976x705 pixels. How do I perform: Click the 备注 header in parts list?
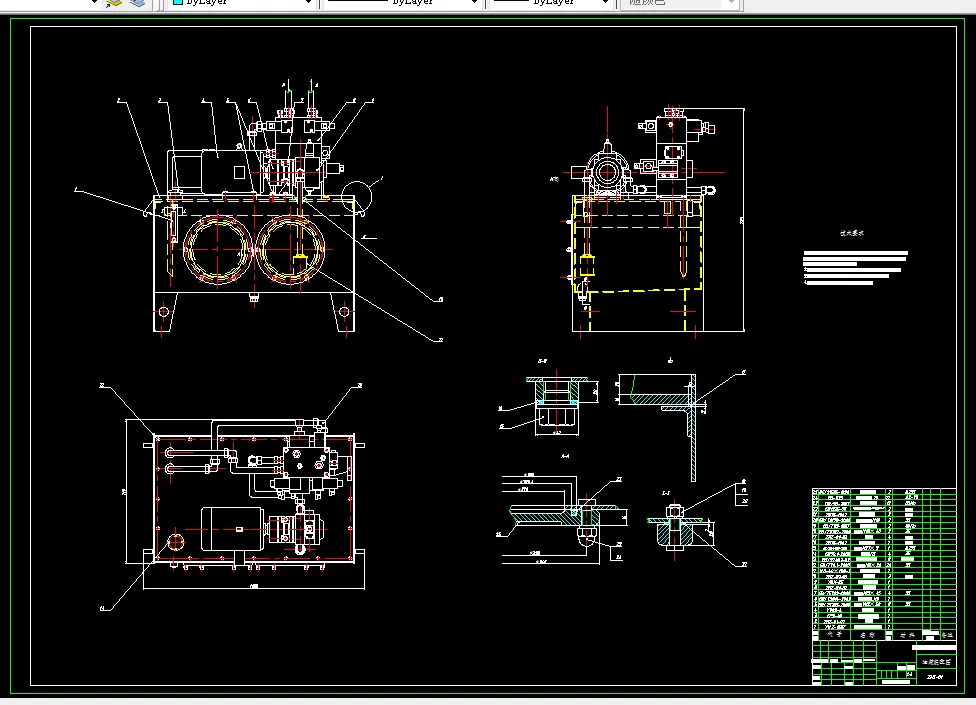coord(947,635)
